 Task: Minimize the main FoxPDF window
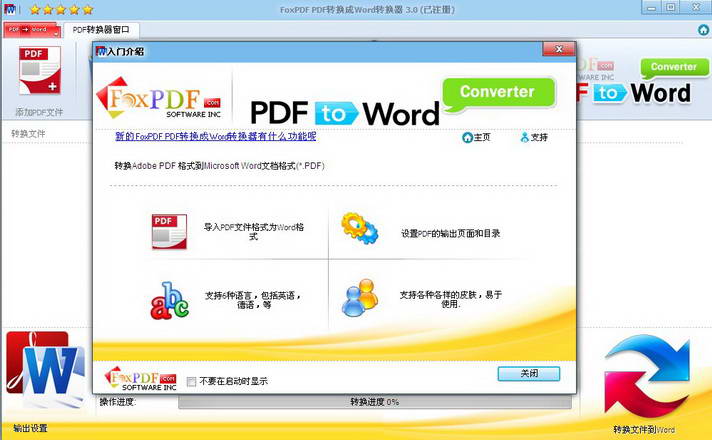click(653, 7)
